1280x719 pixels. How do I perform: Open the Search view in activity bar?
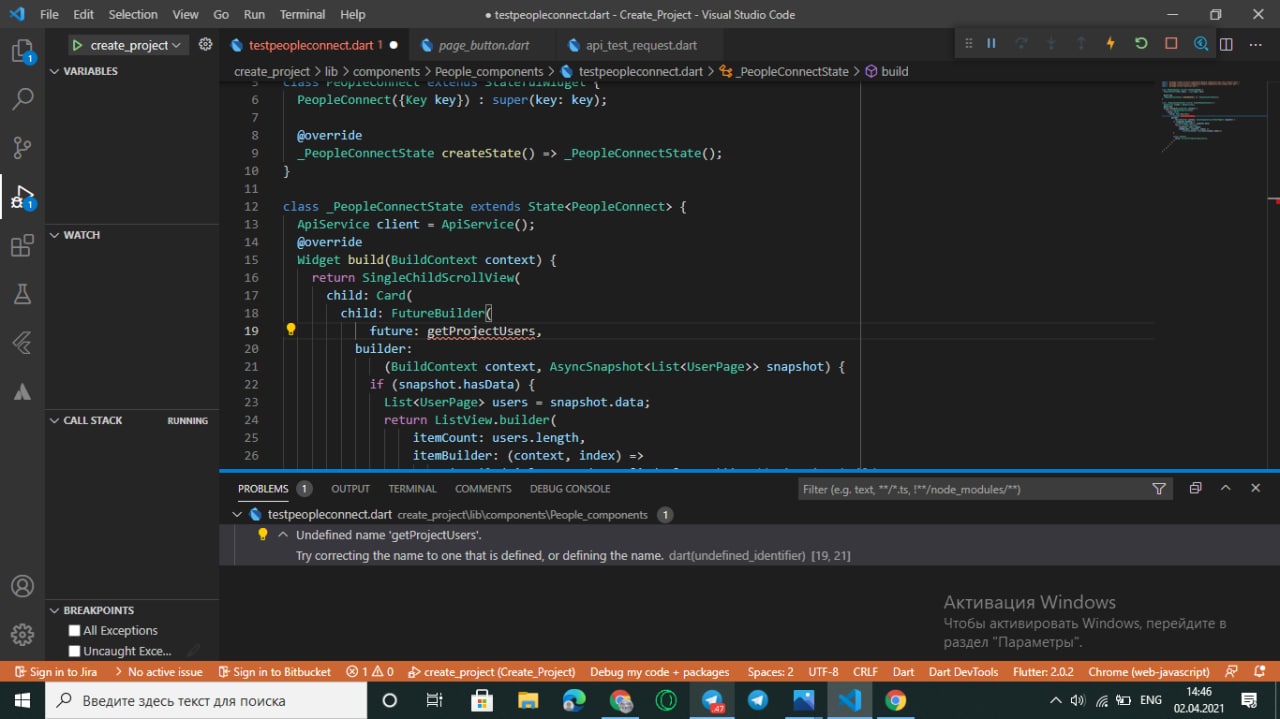pos(22,99)
